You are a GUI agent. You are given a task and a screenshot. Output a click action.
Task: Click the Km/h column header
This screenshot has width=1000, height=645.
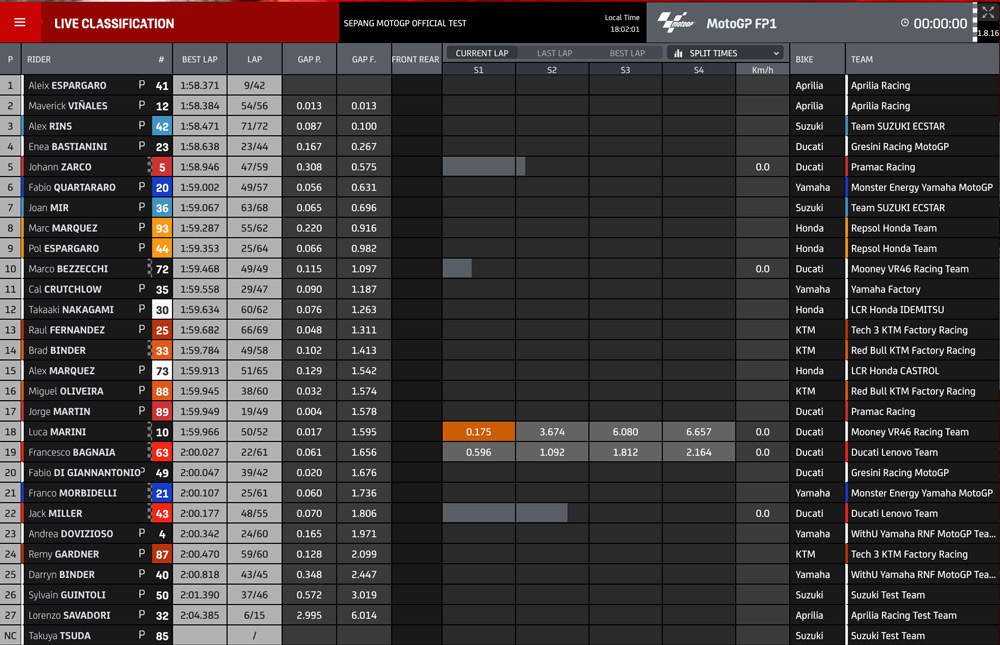coord(762,70)
